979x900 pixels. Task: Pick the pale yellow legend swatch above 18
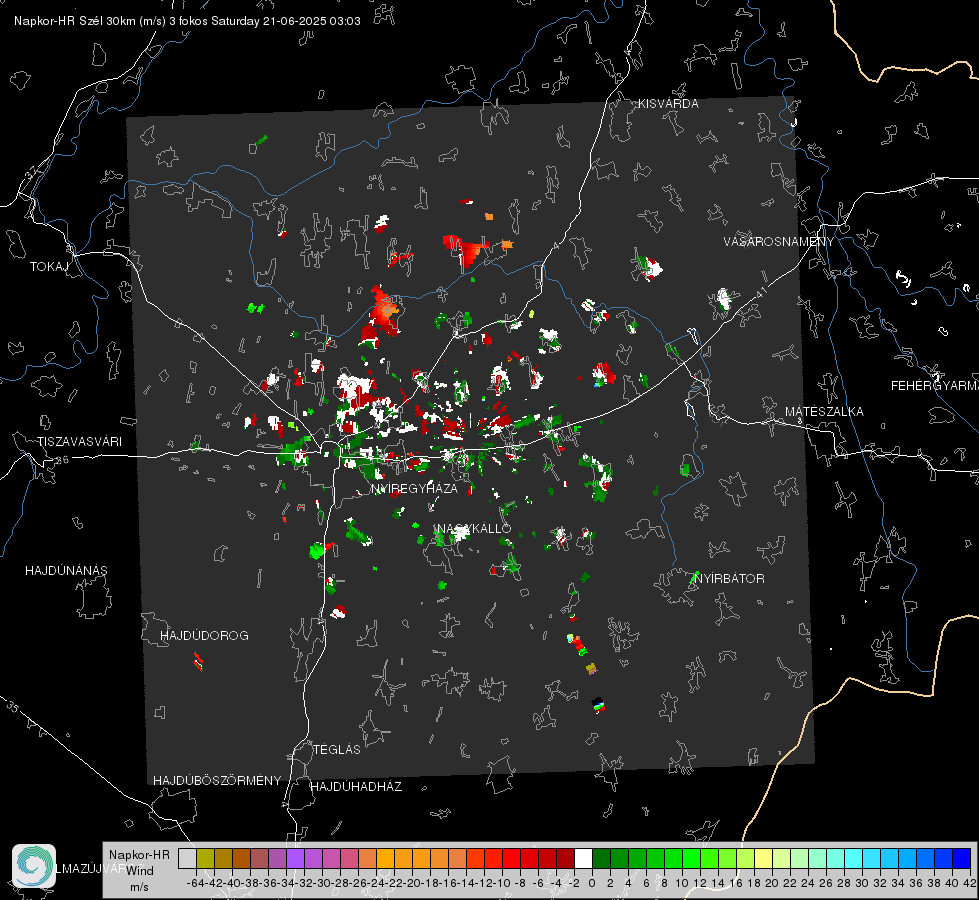pyautogui.click(x=764, y=859)
